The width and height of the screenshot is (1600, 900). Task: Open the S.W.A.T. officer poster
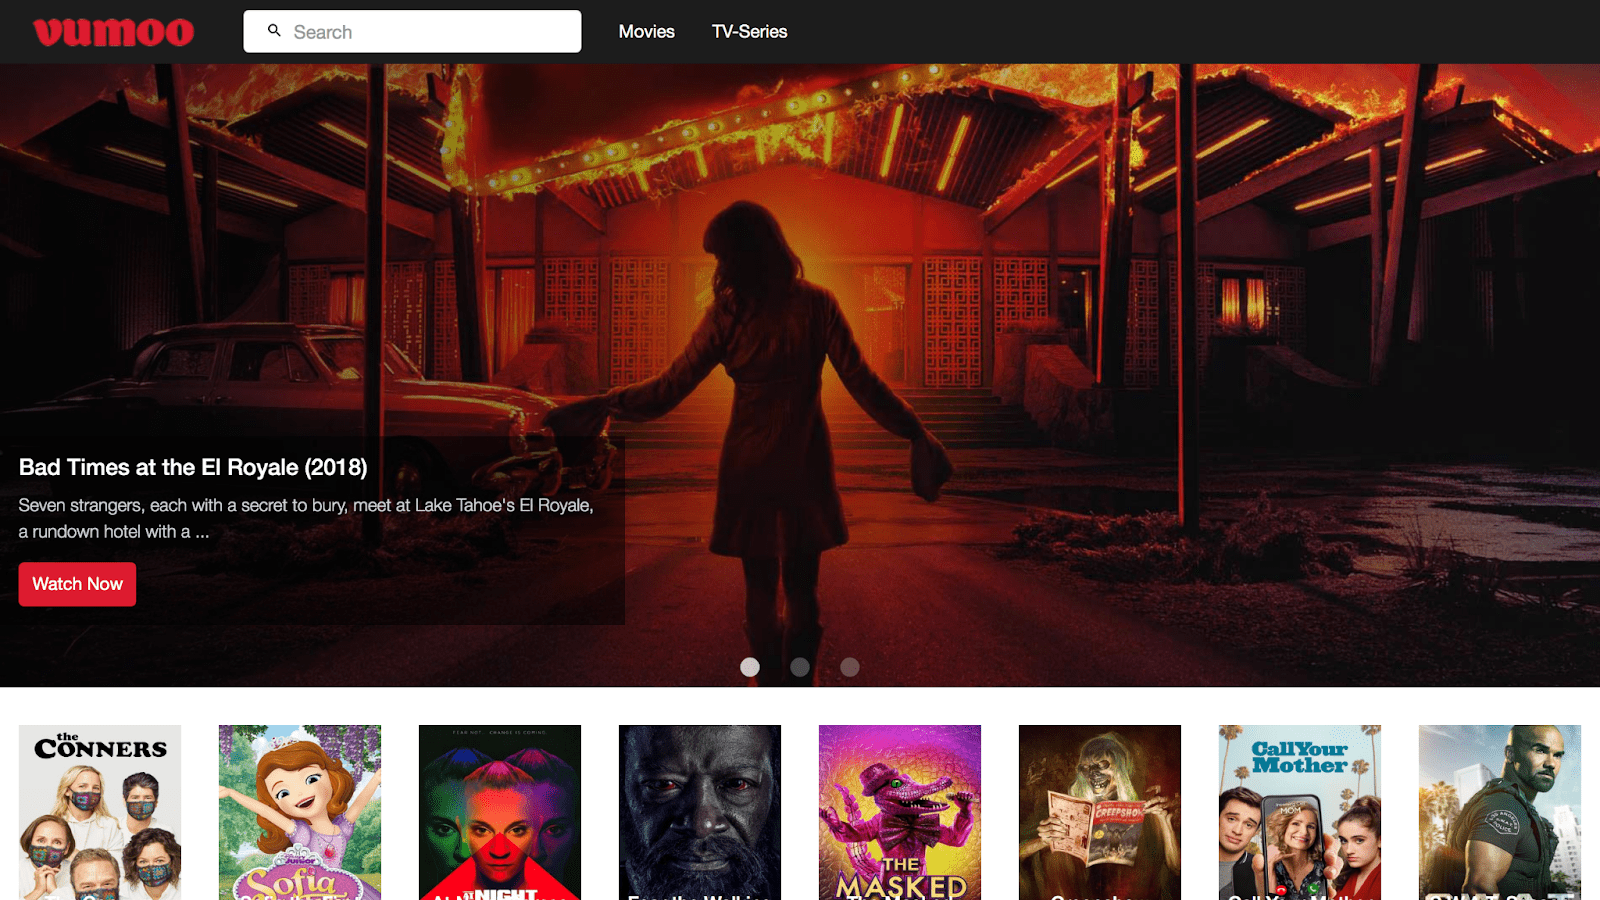pyautogui.click(x=1500, y=812)
